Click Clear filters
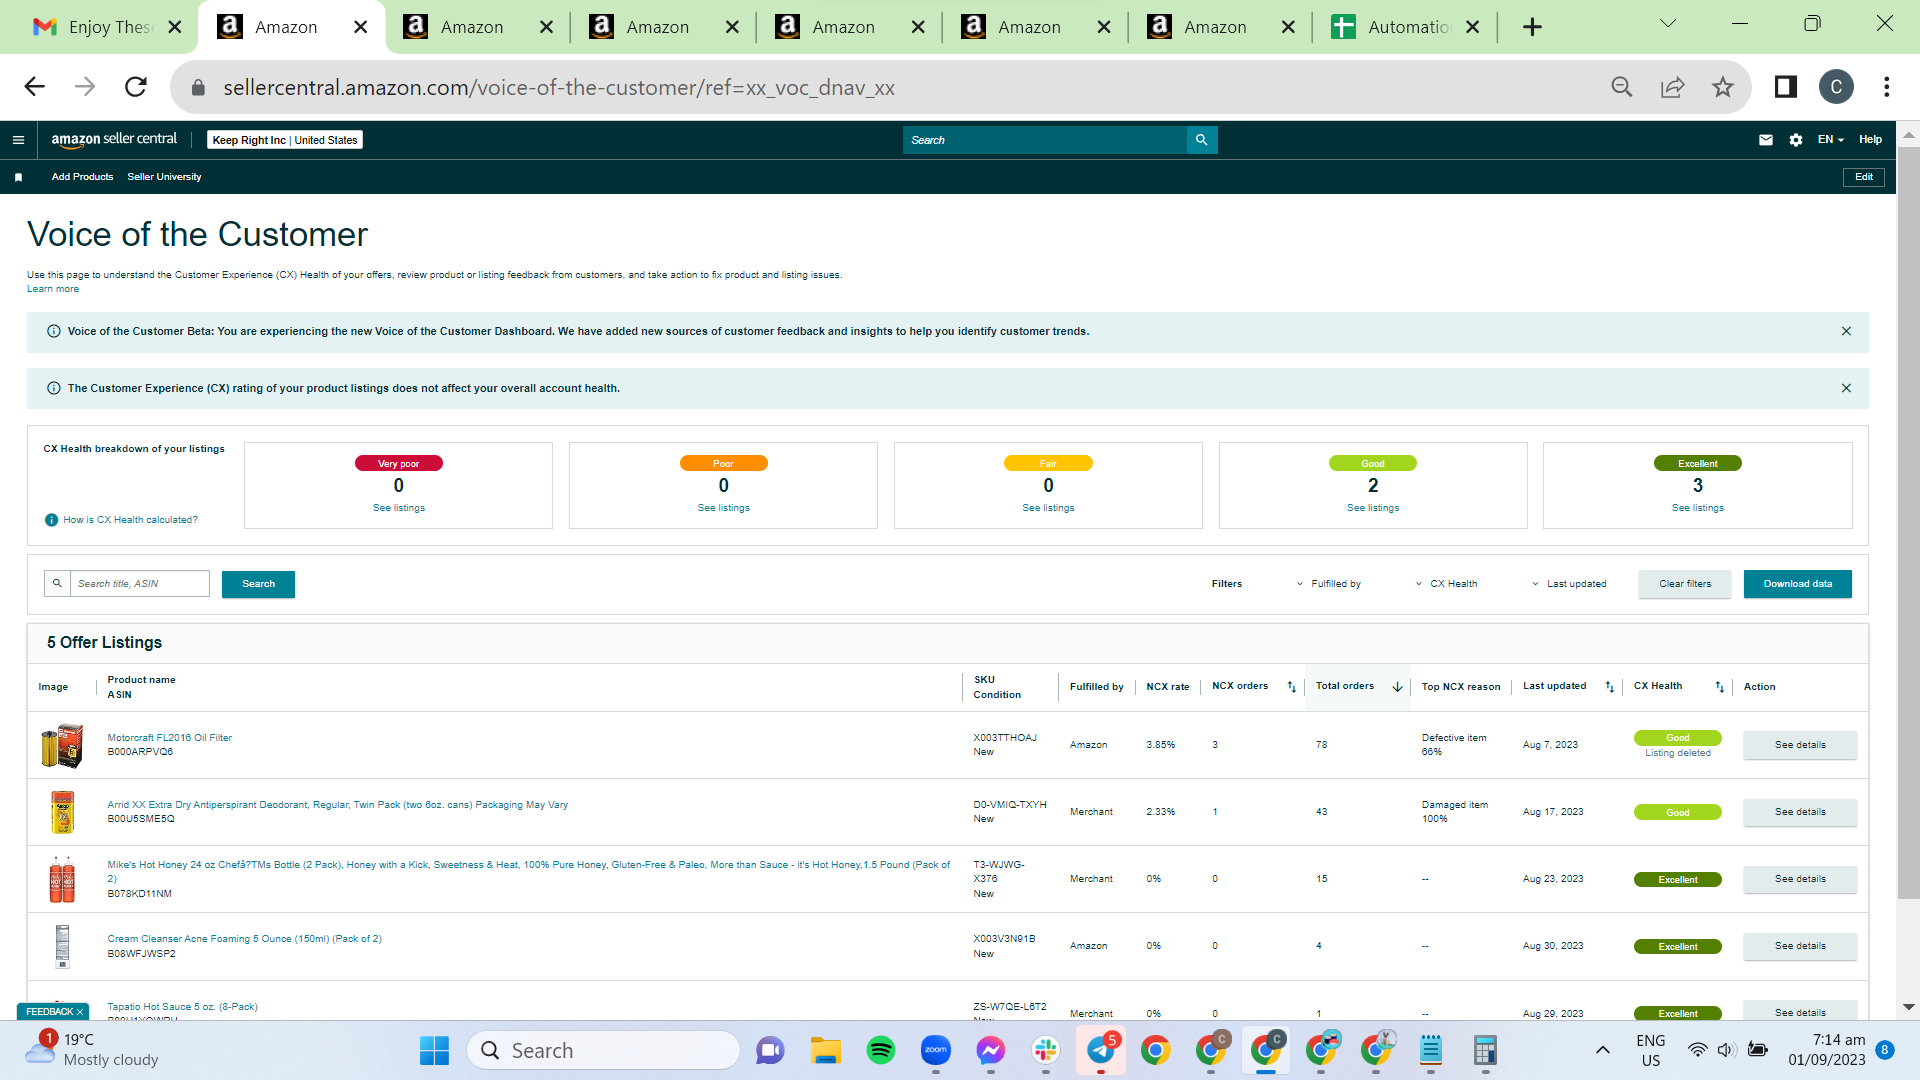The height and width of the screenshot is (1080, 1920). [1685, 584]
